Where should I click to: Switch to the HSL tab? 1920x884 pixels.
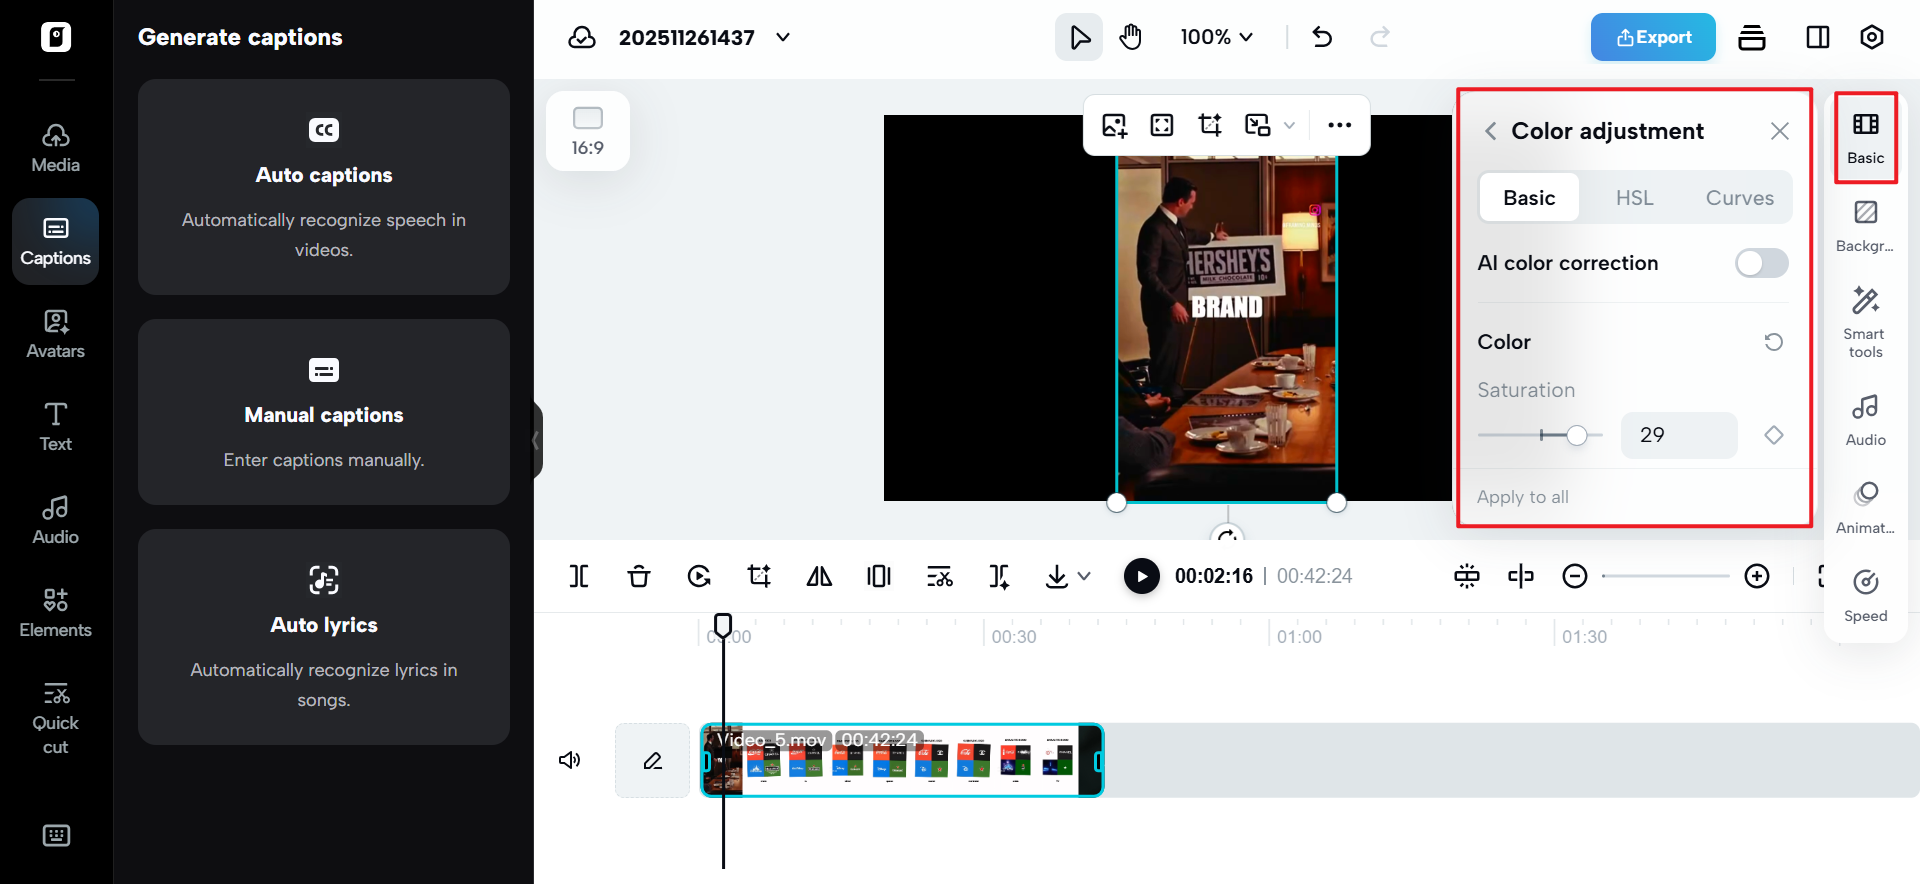[1635, 198]
